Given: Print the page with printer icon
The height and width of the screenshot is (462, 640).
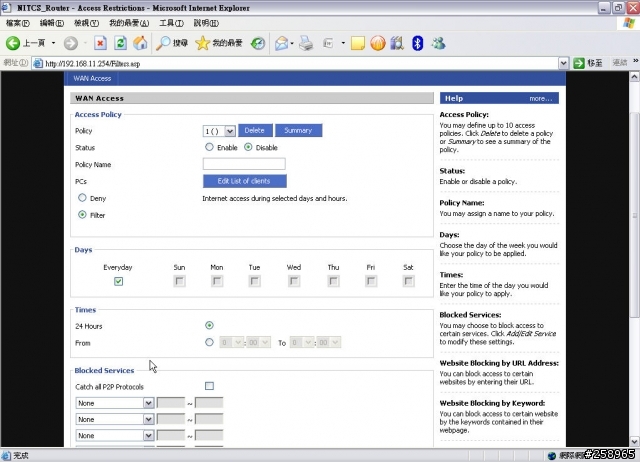Looking at the screenshot, I should [306, 43].
